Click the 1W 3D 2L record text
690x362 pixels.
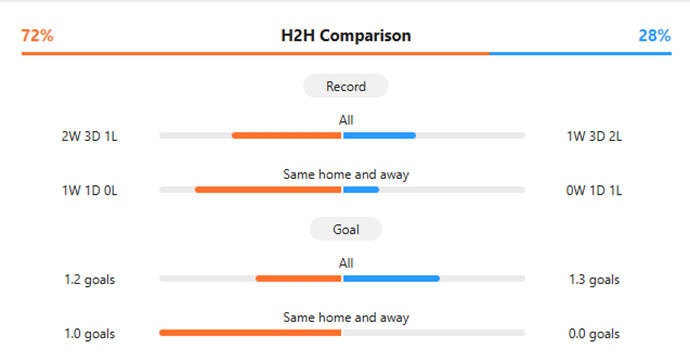pyautogui.click(x=594, y=136)
